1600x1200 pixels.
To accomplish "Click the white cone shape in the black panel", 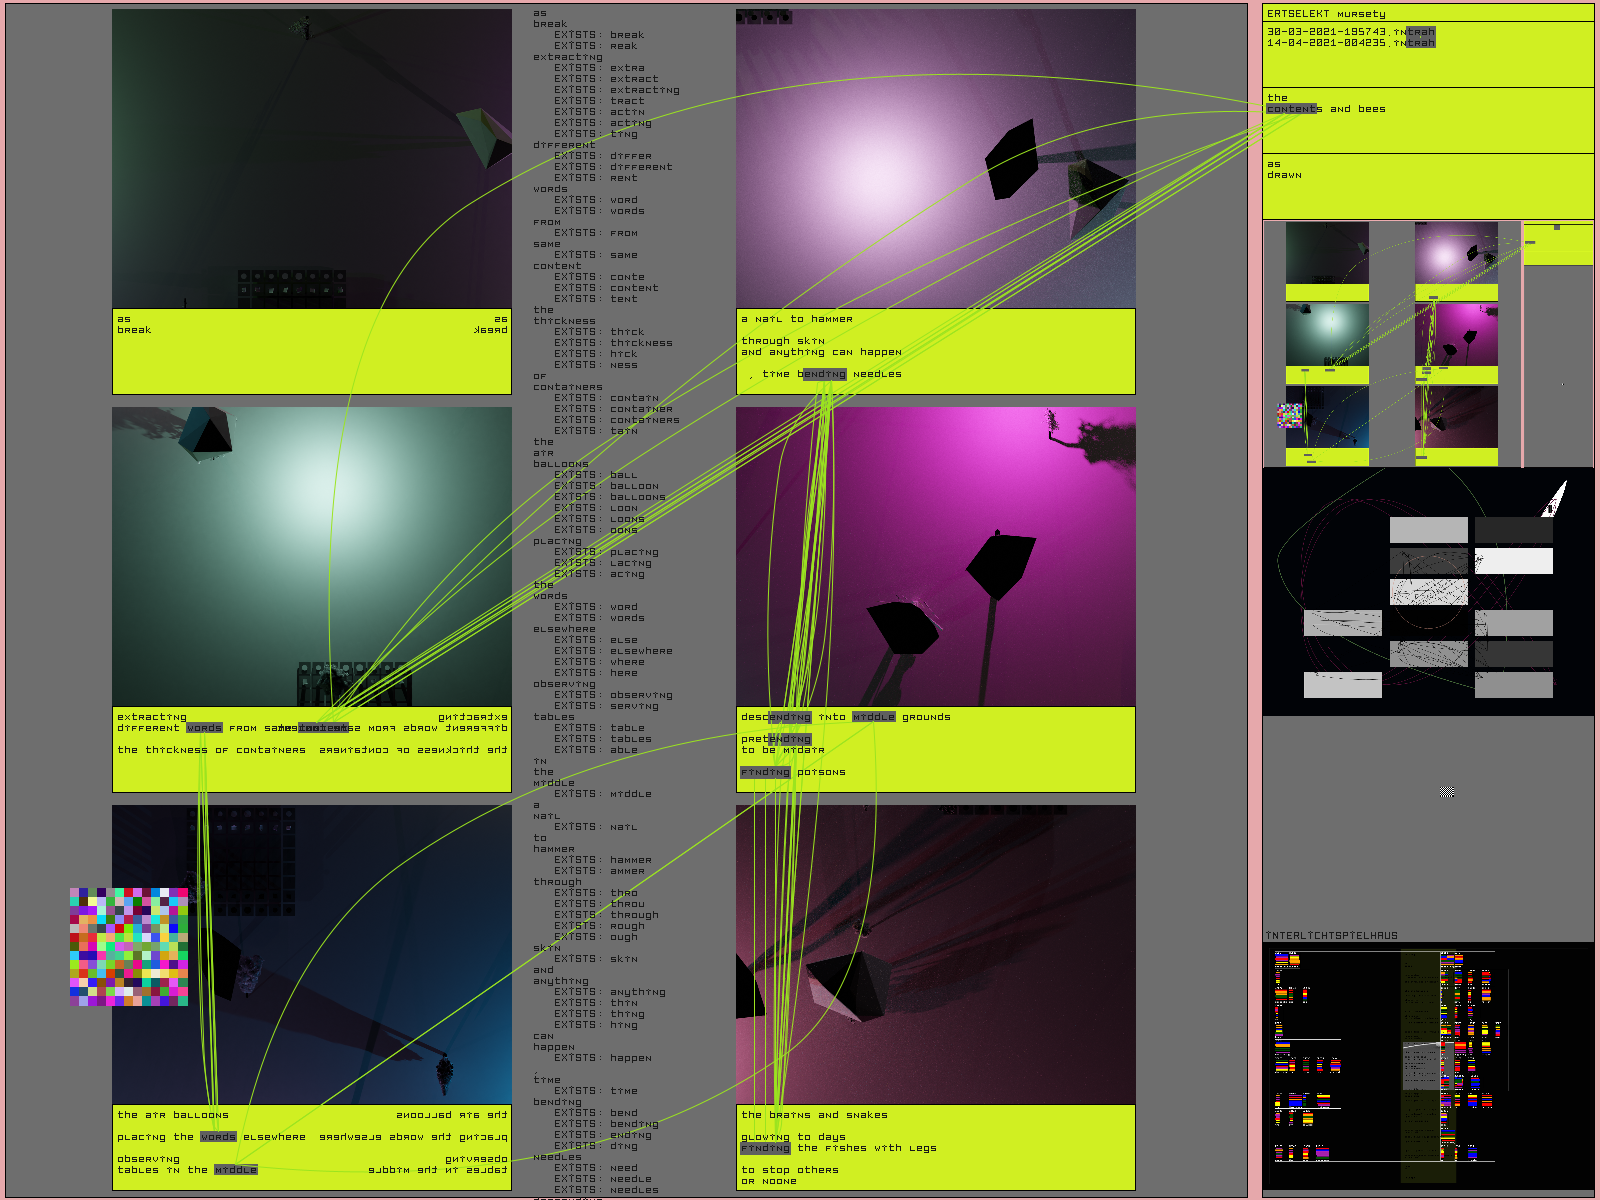I will click(1556, 497).
